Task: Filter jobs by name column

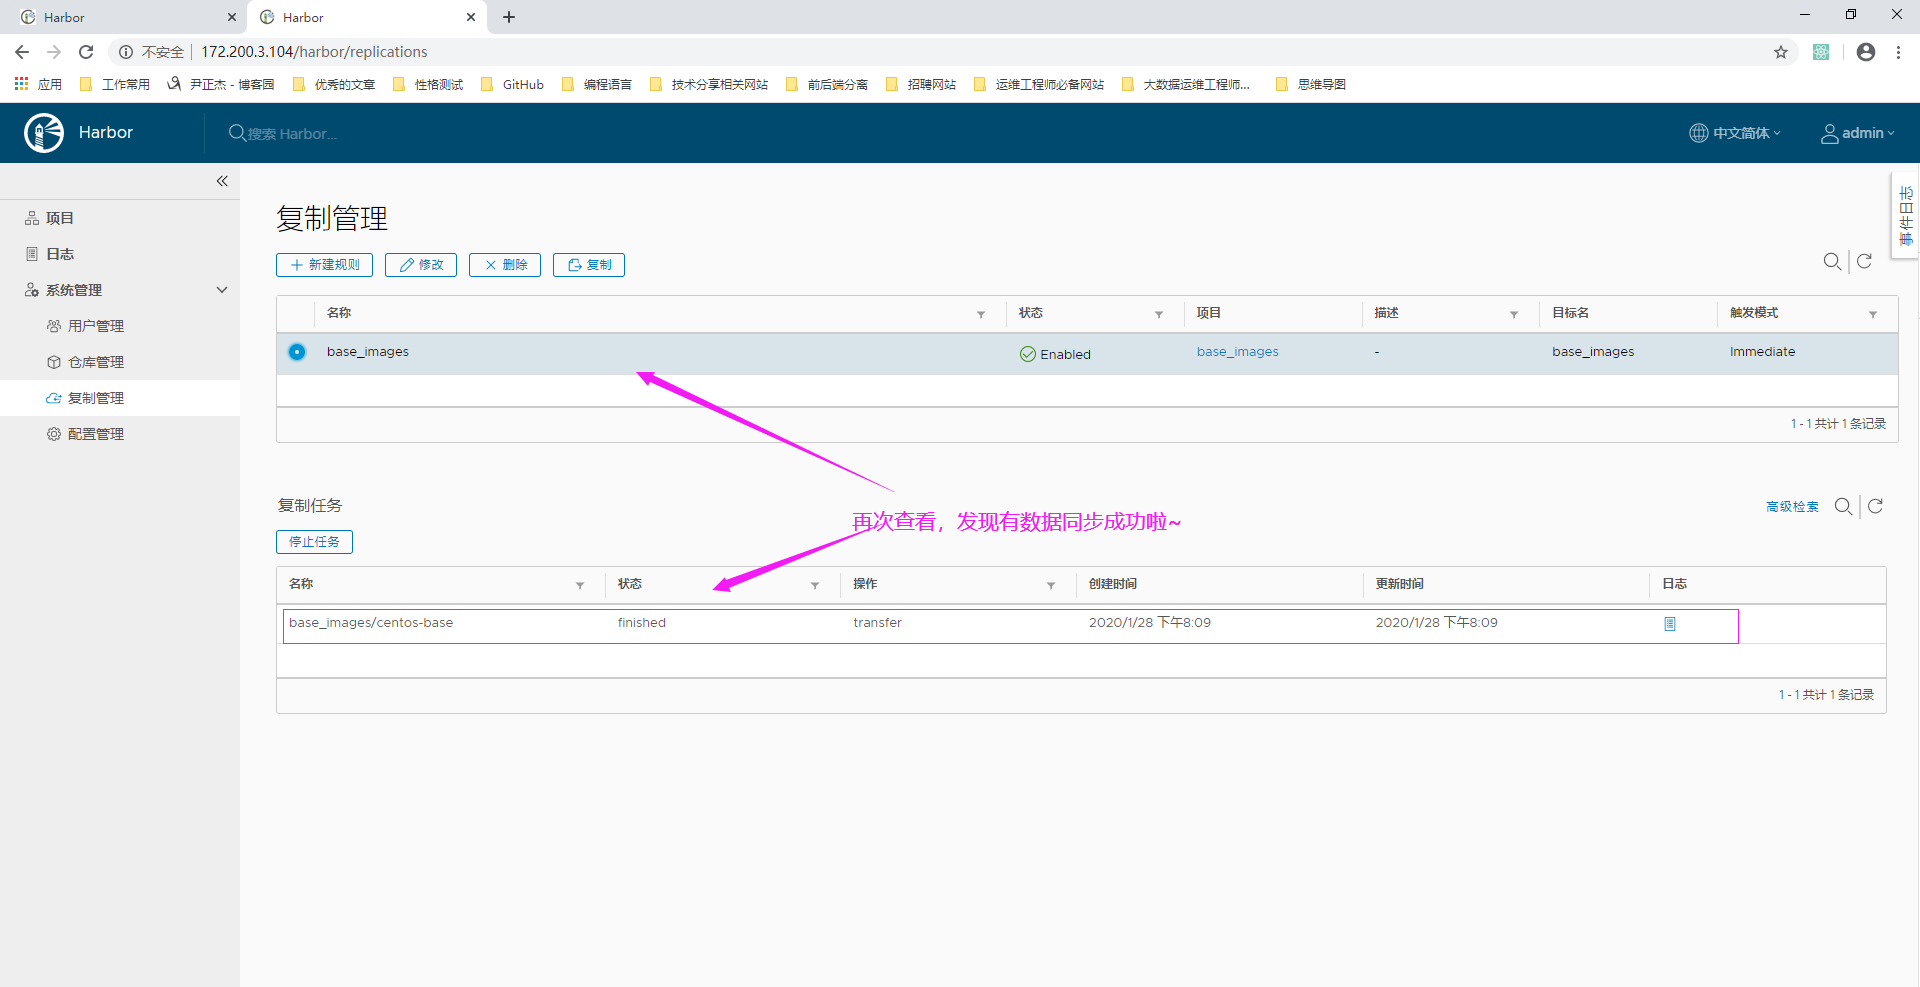Action: (580, 585)
